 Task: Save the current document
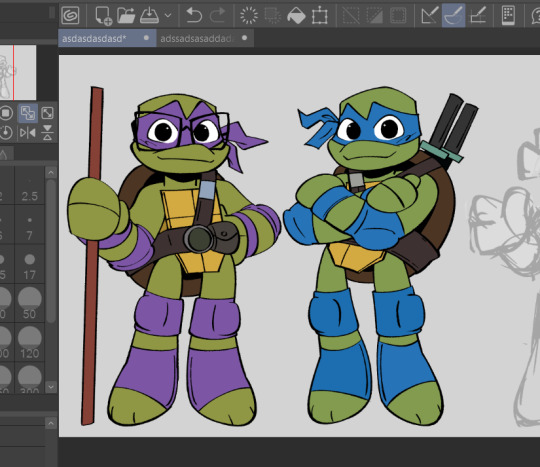[149, 15]
